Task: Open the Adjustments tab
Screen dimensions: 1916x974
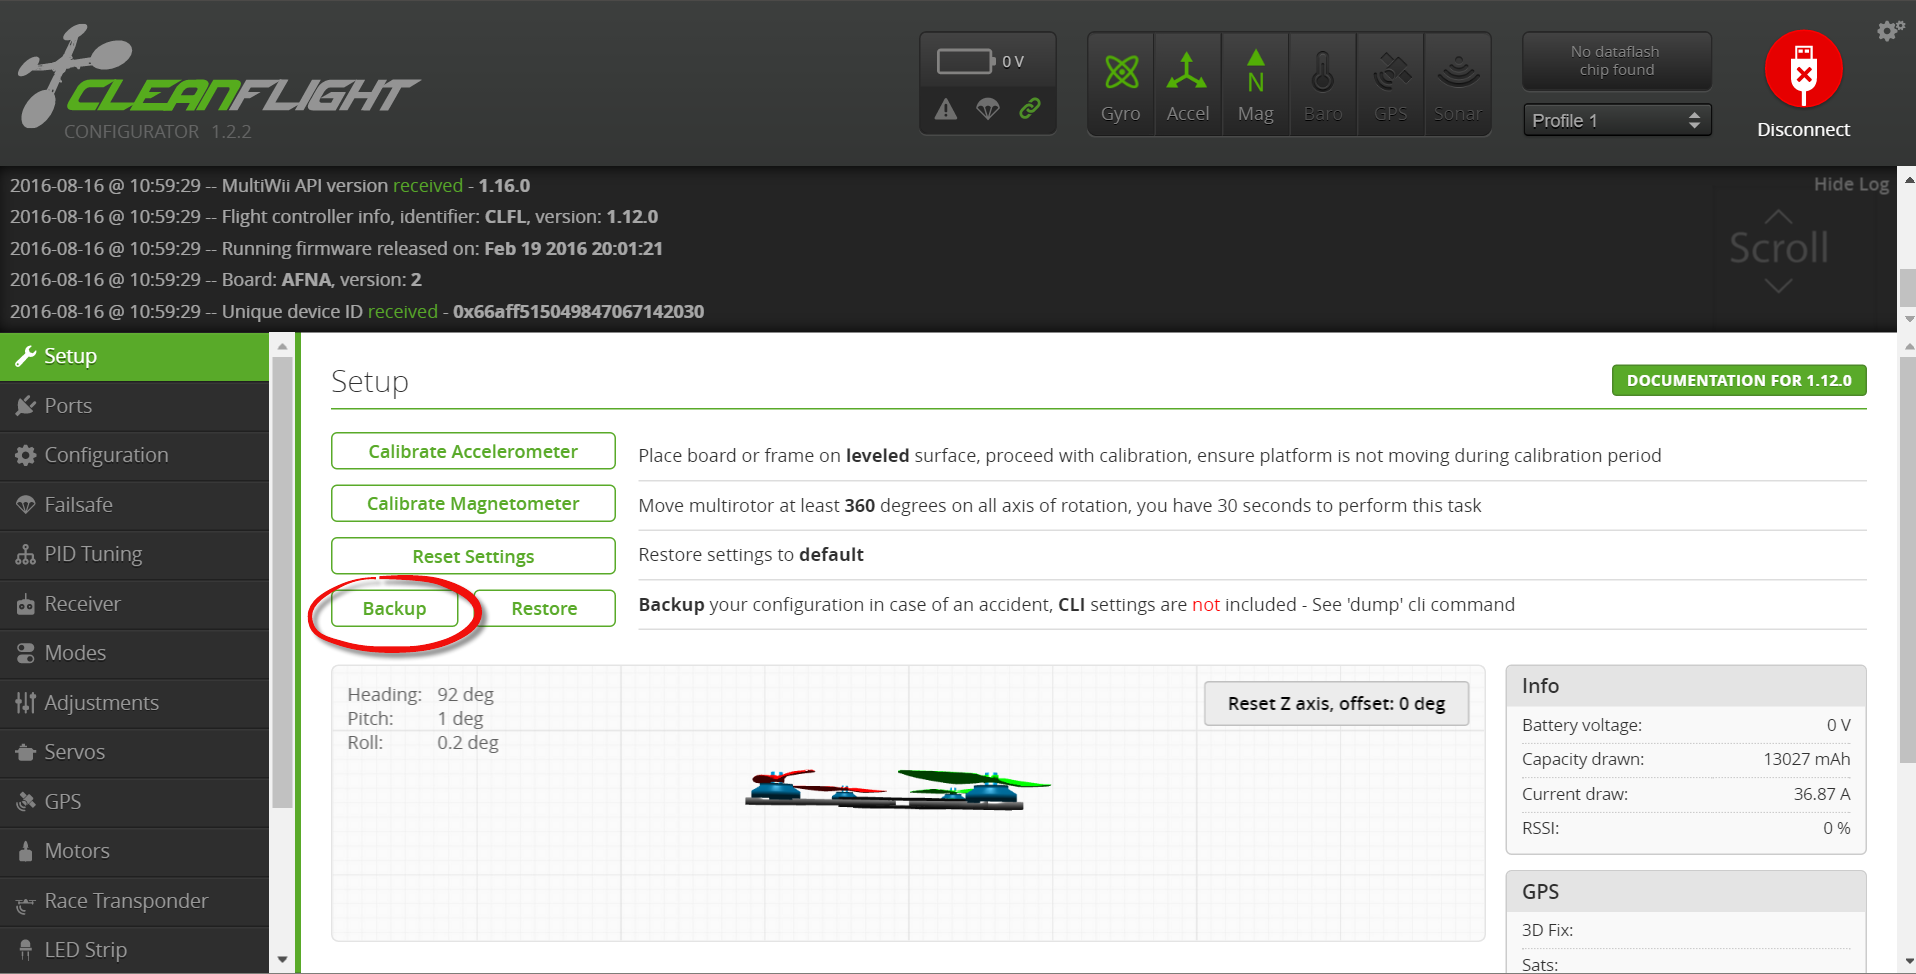Action: (x=134, y=703)
